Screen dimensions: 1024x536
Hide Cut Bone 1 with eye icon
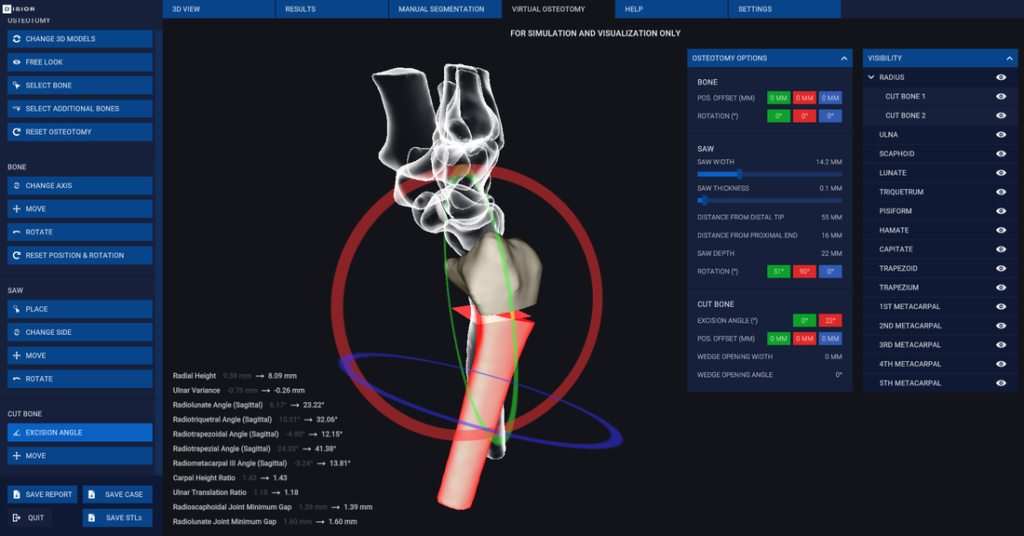(x=1001, y=96)
